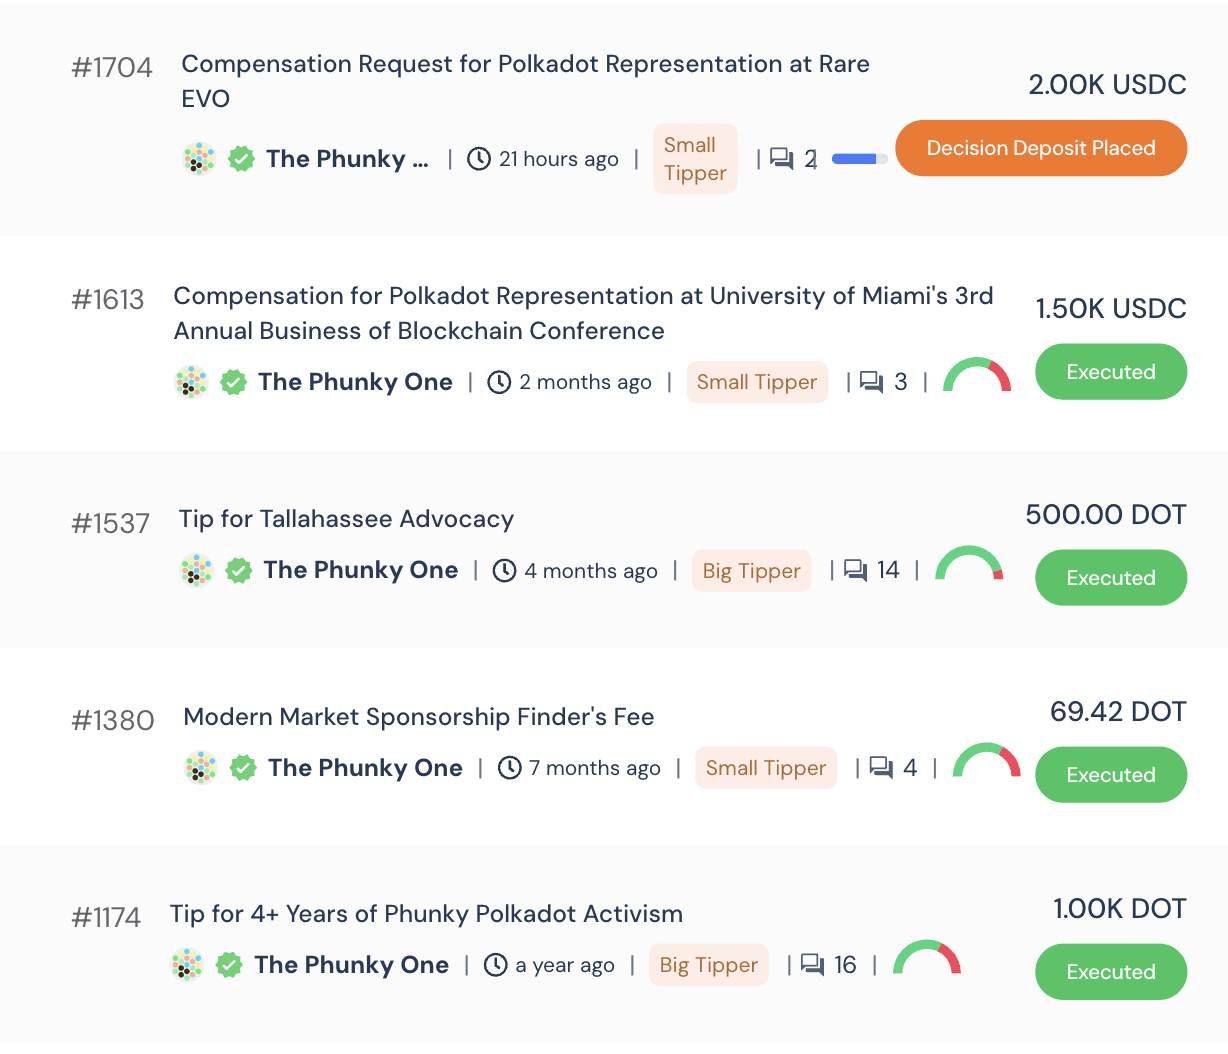Click the identicon avatar on referendum #1704
1228x1054 pixels.
pos(199,158)
